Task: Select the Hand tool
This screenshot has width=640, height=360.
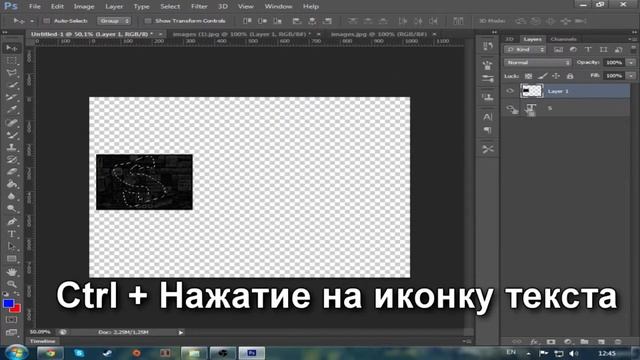Action: coord(12,271)
